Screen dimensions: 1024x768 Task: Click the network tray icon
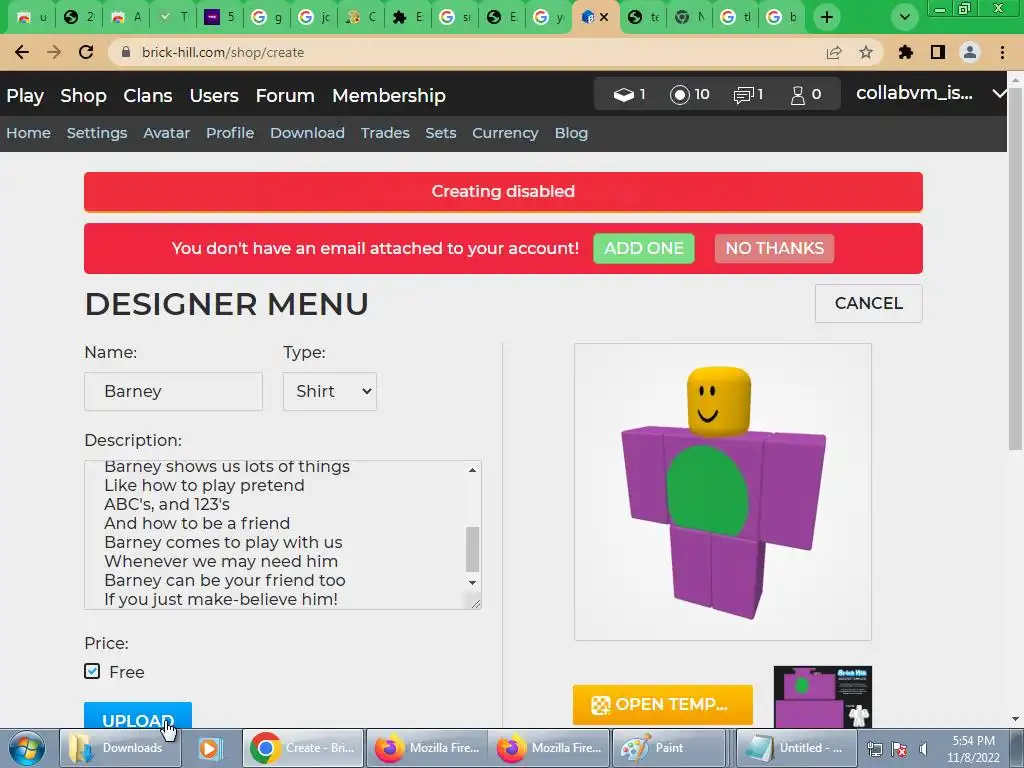tap(874, 748)
